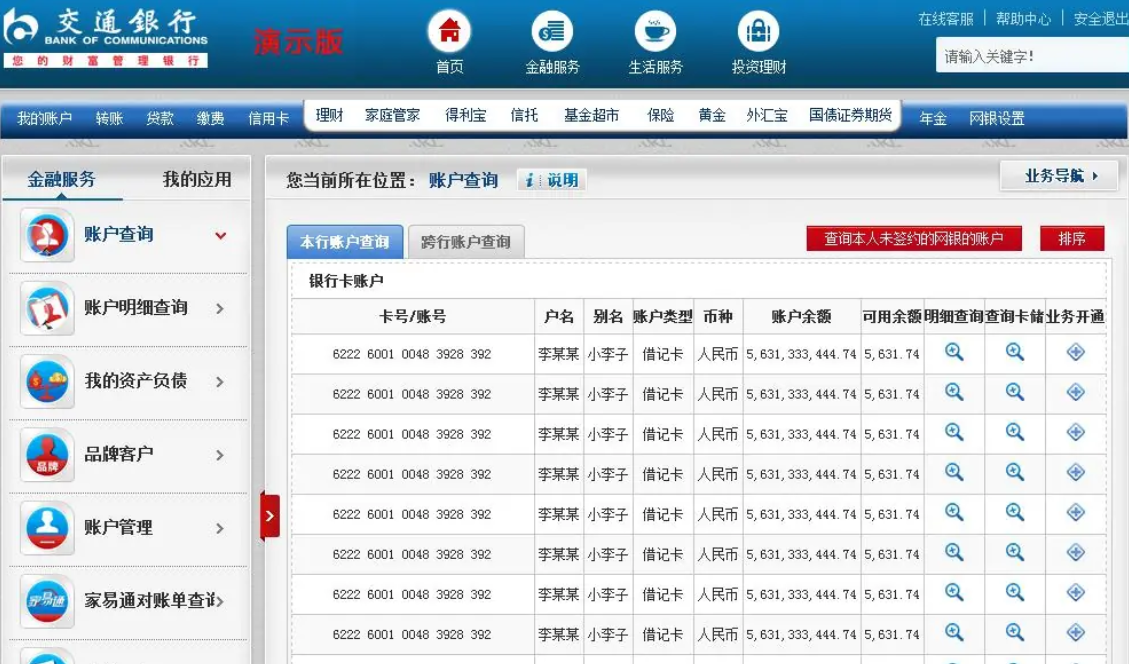Switch to the 跨行账户查询 tab
This screenshot has width=1129, height=664.
[x=466, y=242]
